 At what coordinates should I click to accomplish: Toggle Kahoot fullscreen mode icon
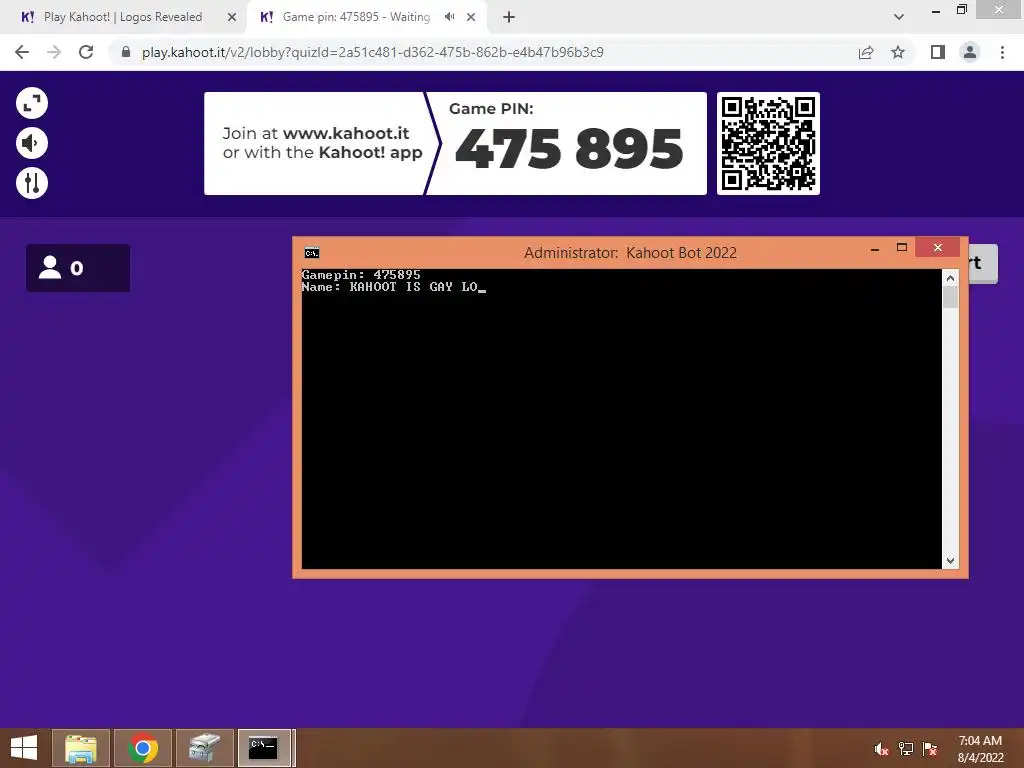[x=32, y=103]
